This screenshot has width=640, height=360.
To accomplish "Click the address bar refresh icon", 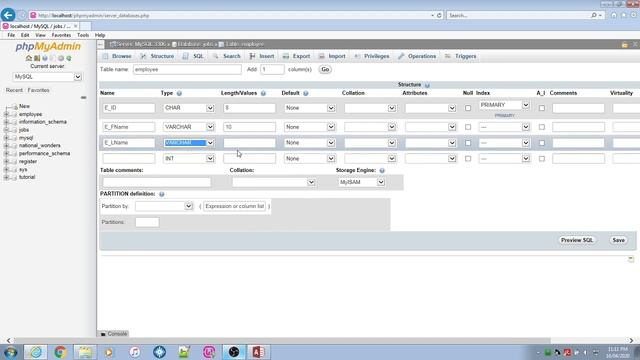I will coord(439,16).
